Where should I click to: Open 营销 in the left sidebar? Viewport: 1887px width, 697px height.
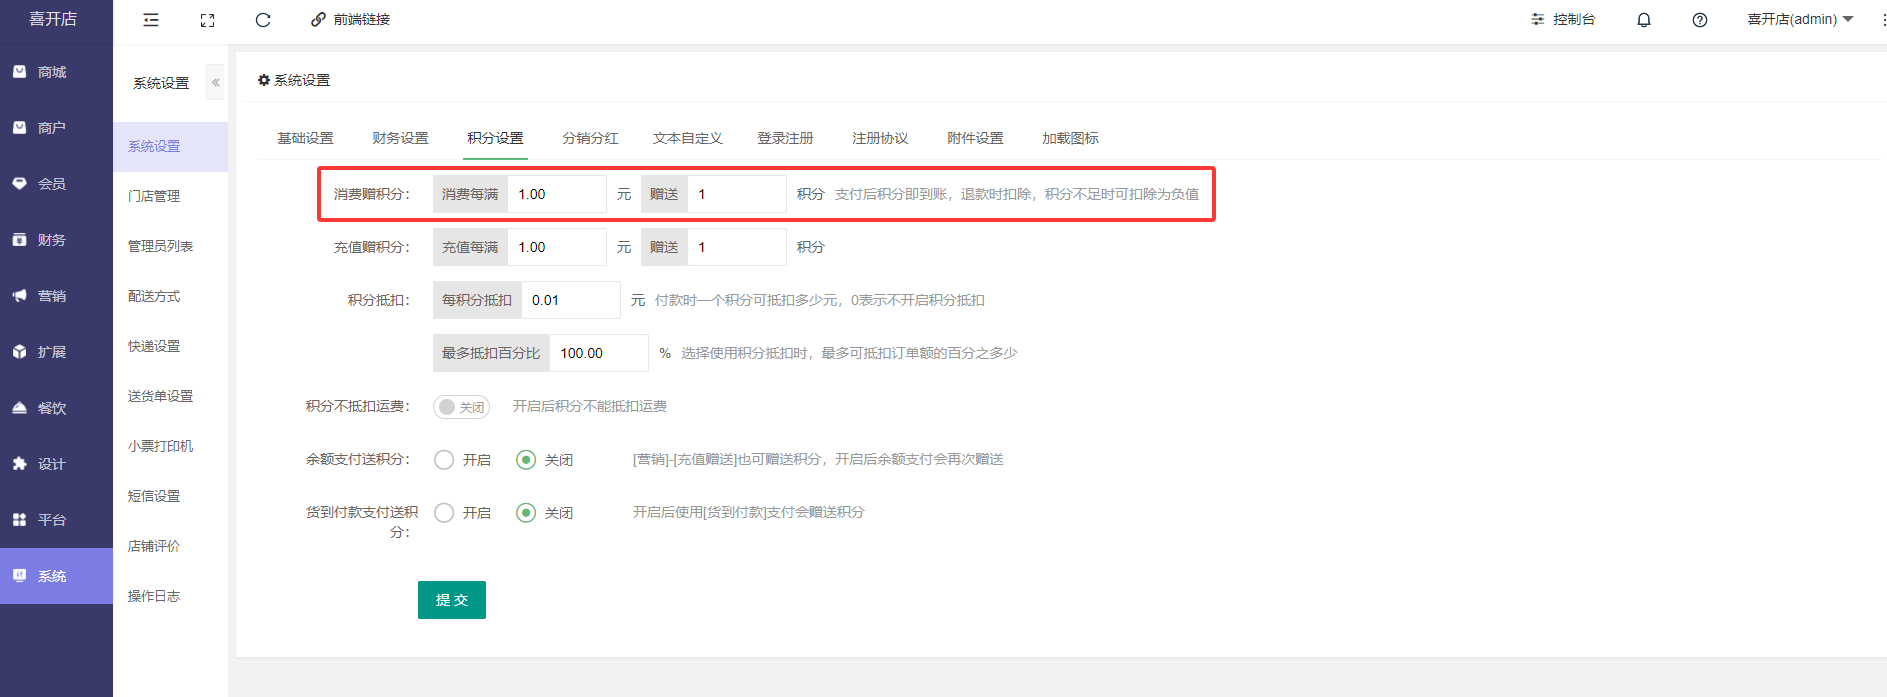(56, 296)
